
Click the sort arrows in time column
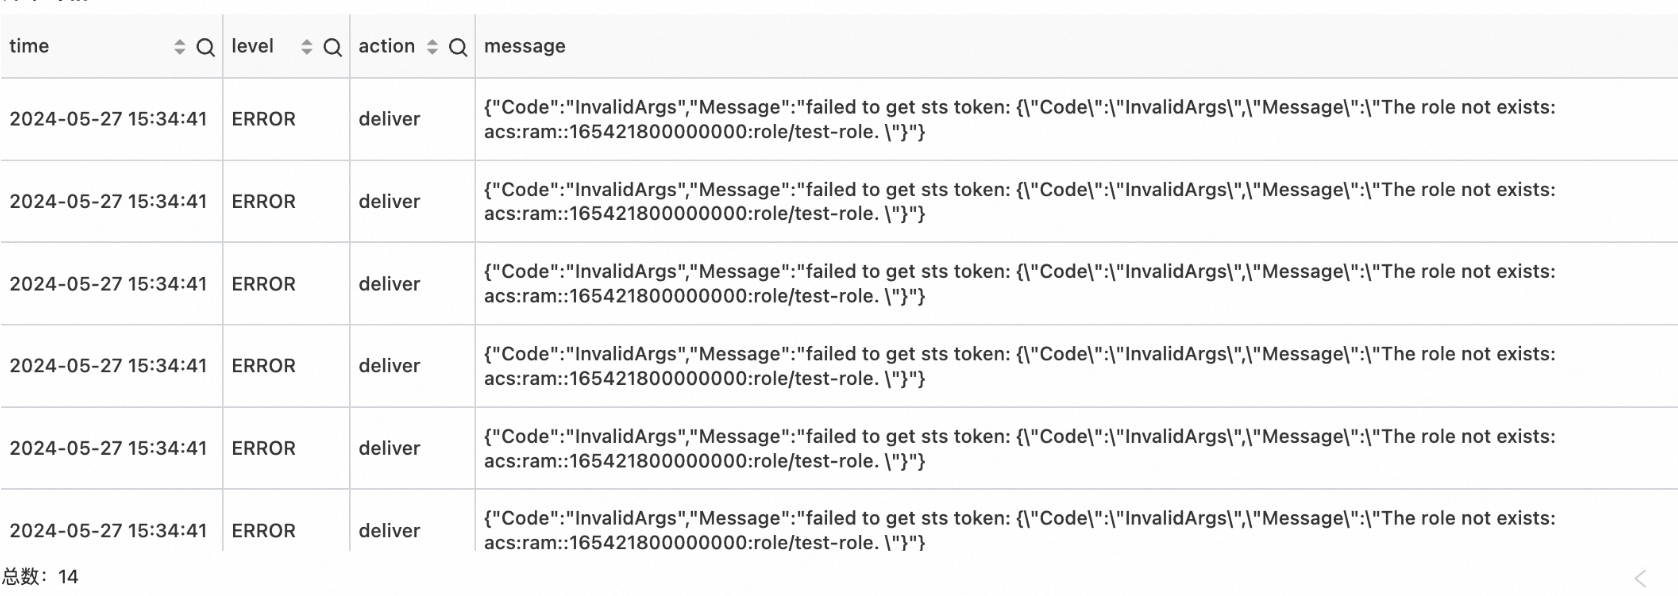180,47
